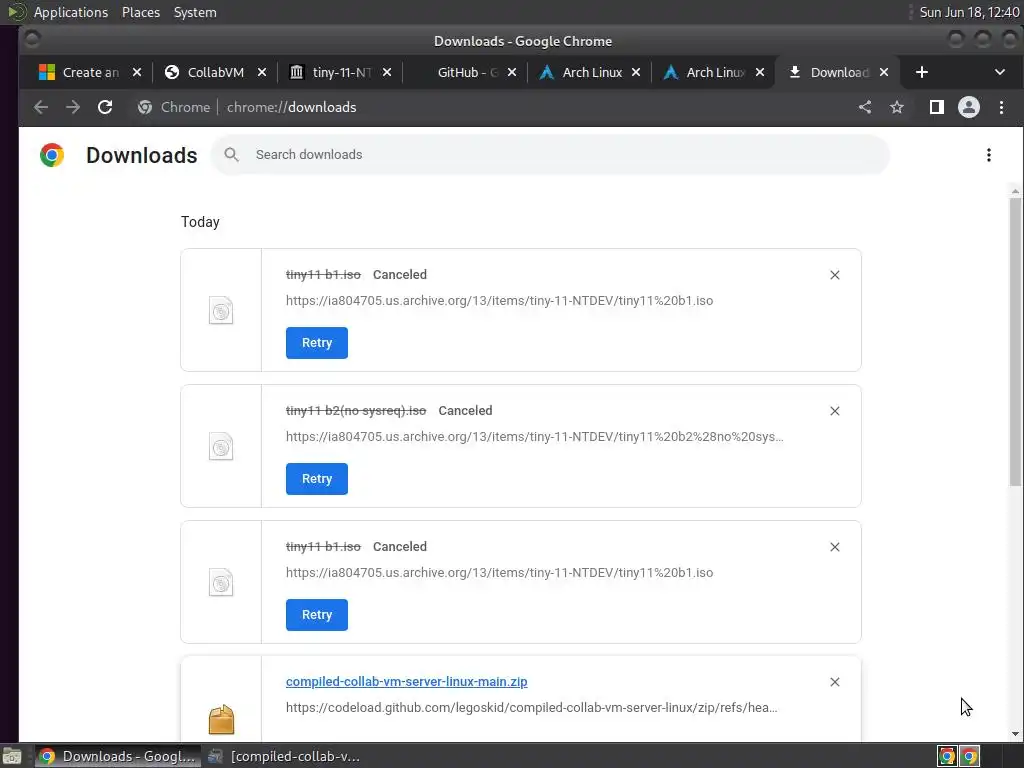Select the compiled-collab-v... taskbar window entry
The image size is (1024, 768).
[x=284, y=756]
